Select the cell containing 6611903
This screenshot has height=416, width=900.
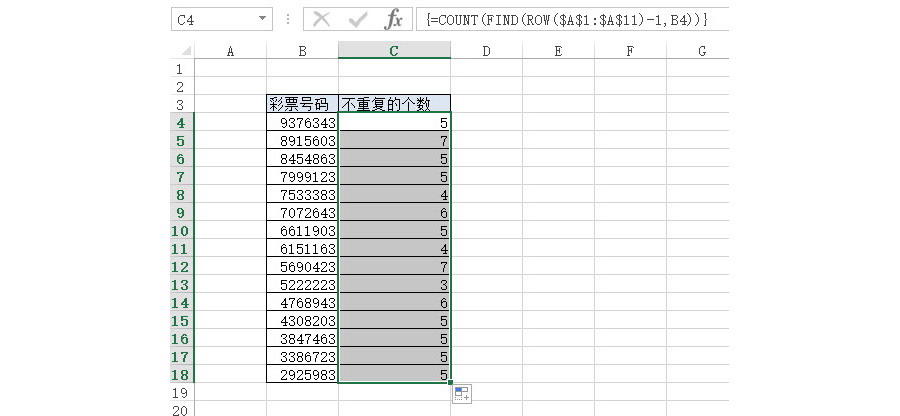tap(302, 231)
